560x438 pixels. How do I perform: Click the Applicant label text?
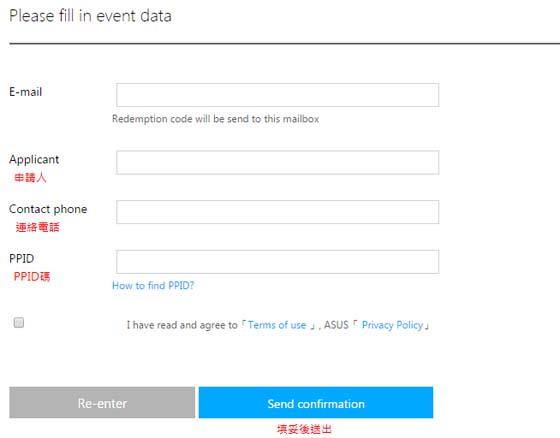(34, 159)
